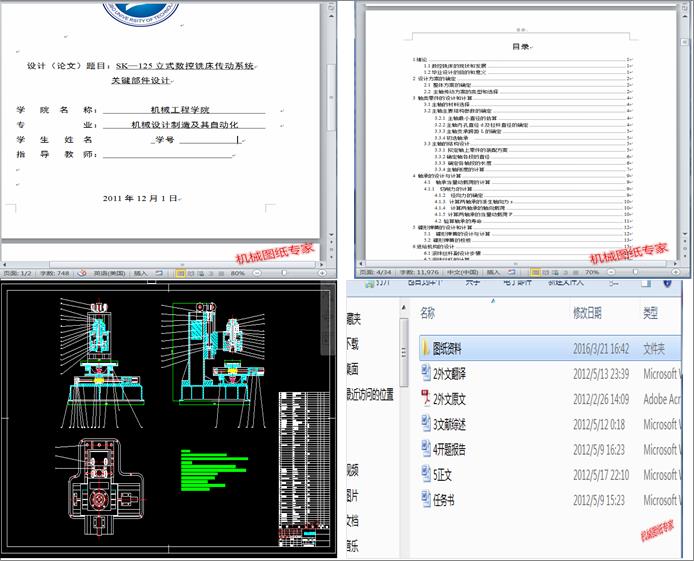Viewport: 694px width, 561px height.
Task: Select the file named 任务书
Action: (x=443, y=500)
